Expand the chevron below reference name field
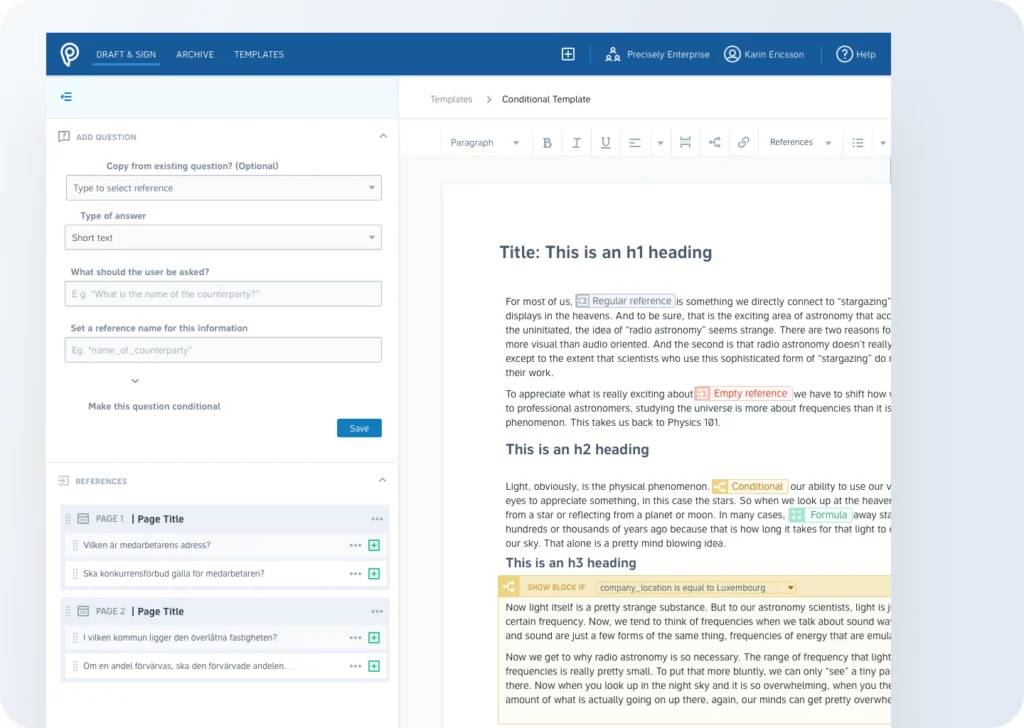The height and width of the screenshot is (728, 1024). tap(135, 381)
